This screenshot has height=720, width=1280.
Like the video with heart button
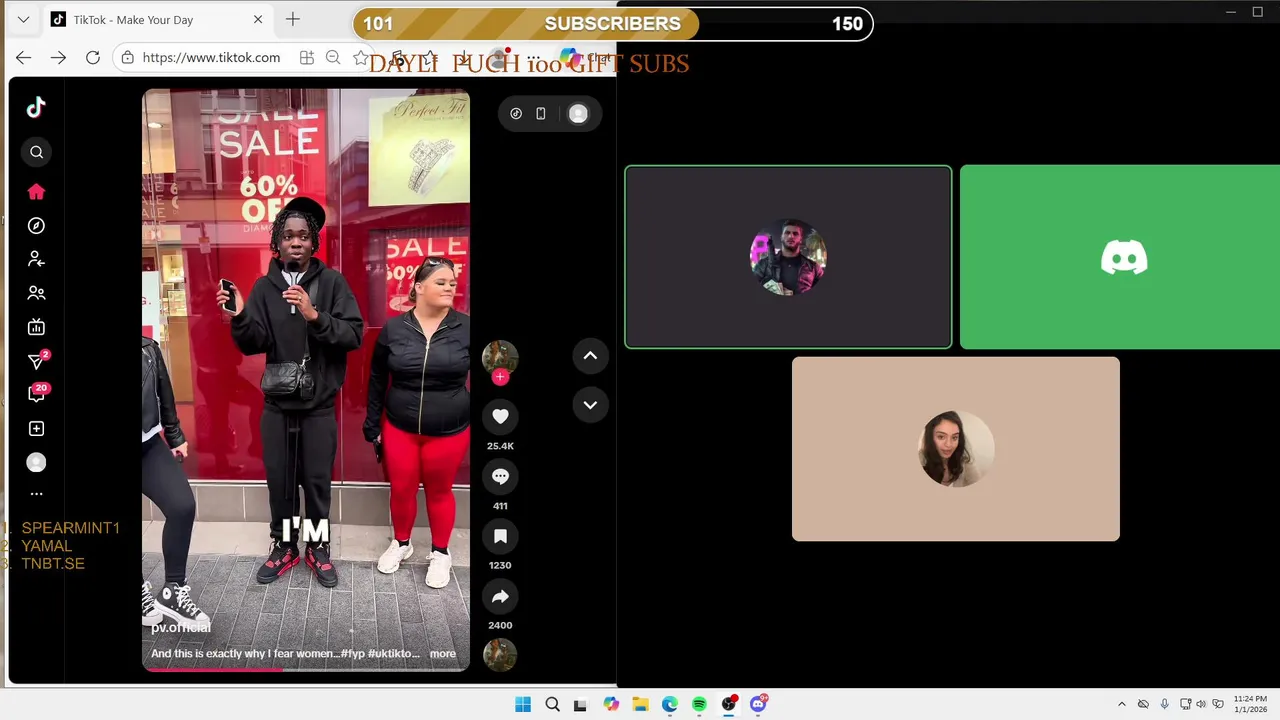pyautogui.click(x=500, y=416)
